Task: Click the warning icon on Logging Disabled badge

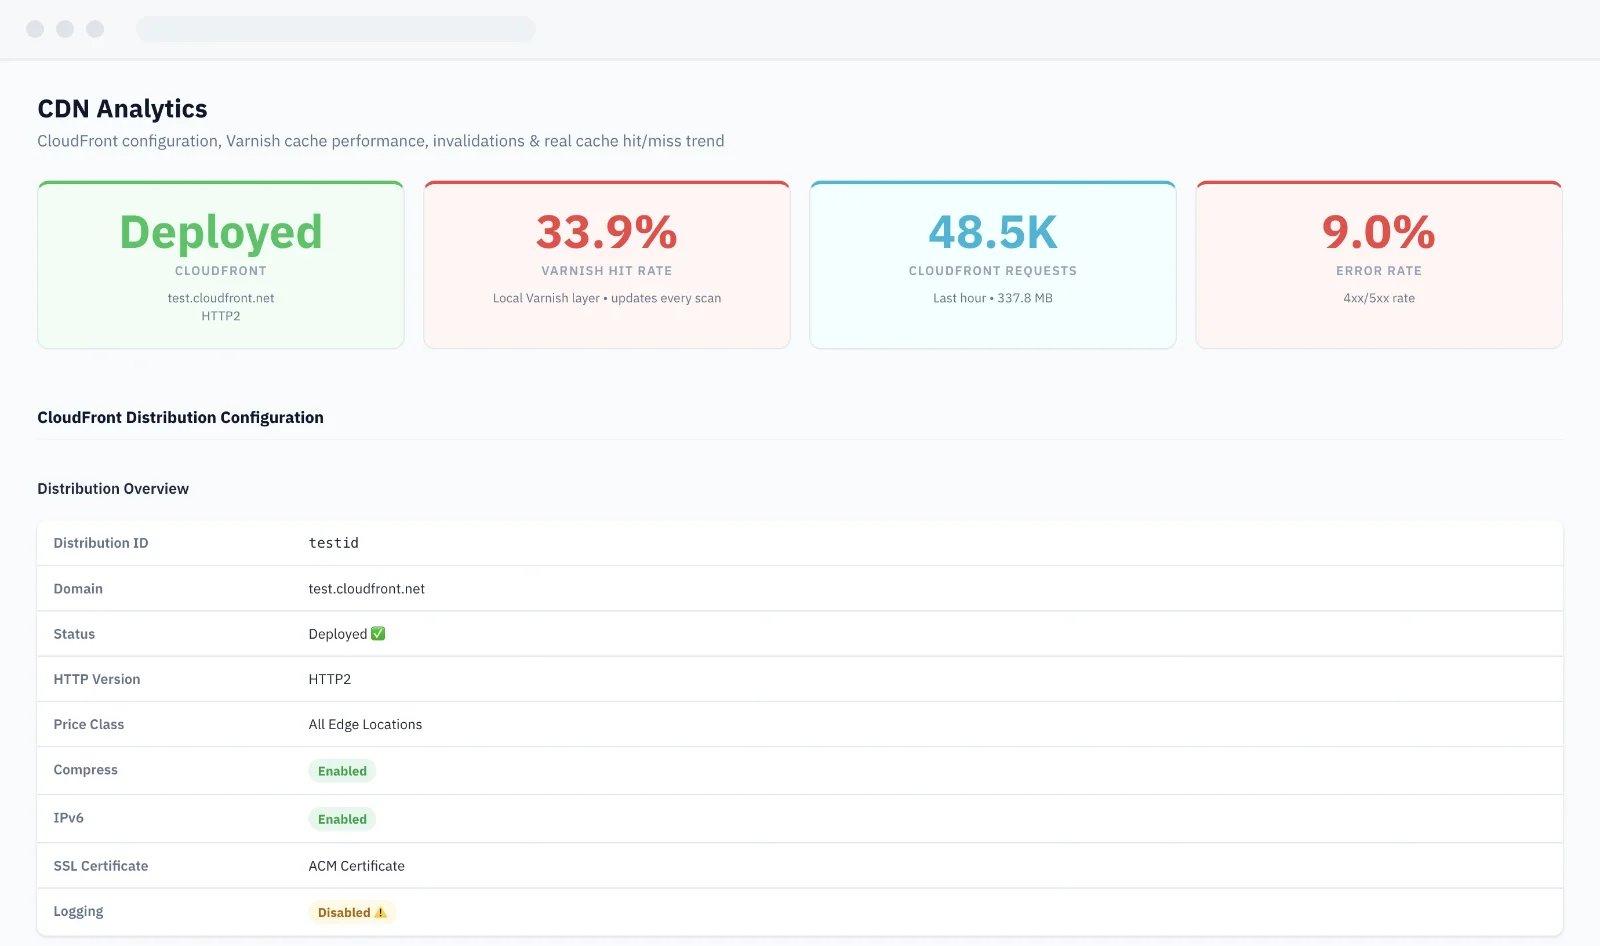Action: 381,913
